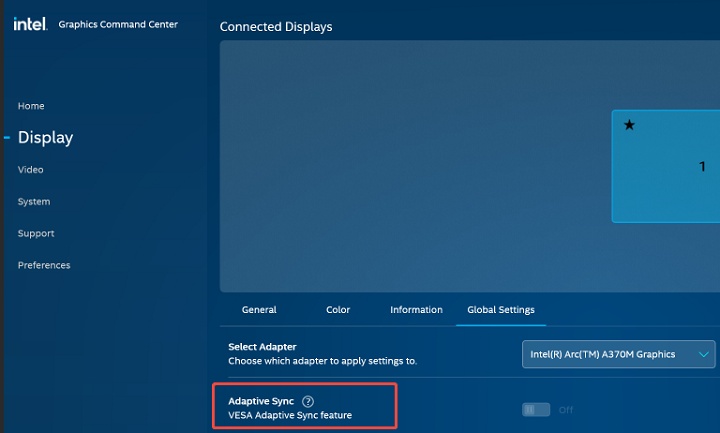The image size is (720, 433).
Task: Click the primary display star icon
Action: [629, 125]
